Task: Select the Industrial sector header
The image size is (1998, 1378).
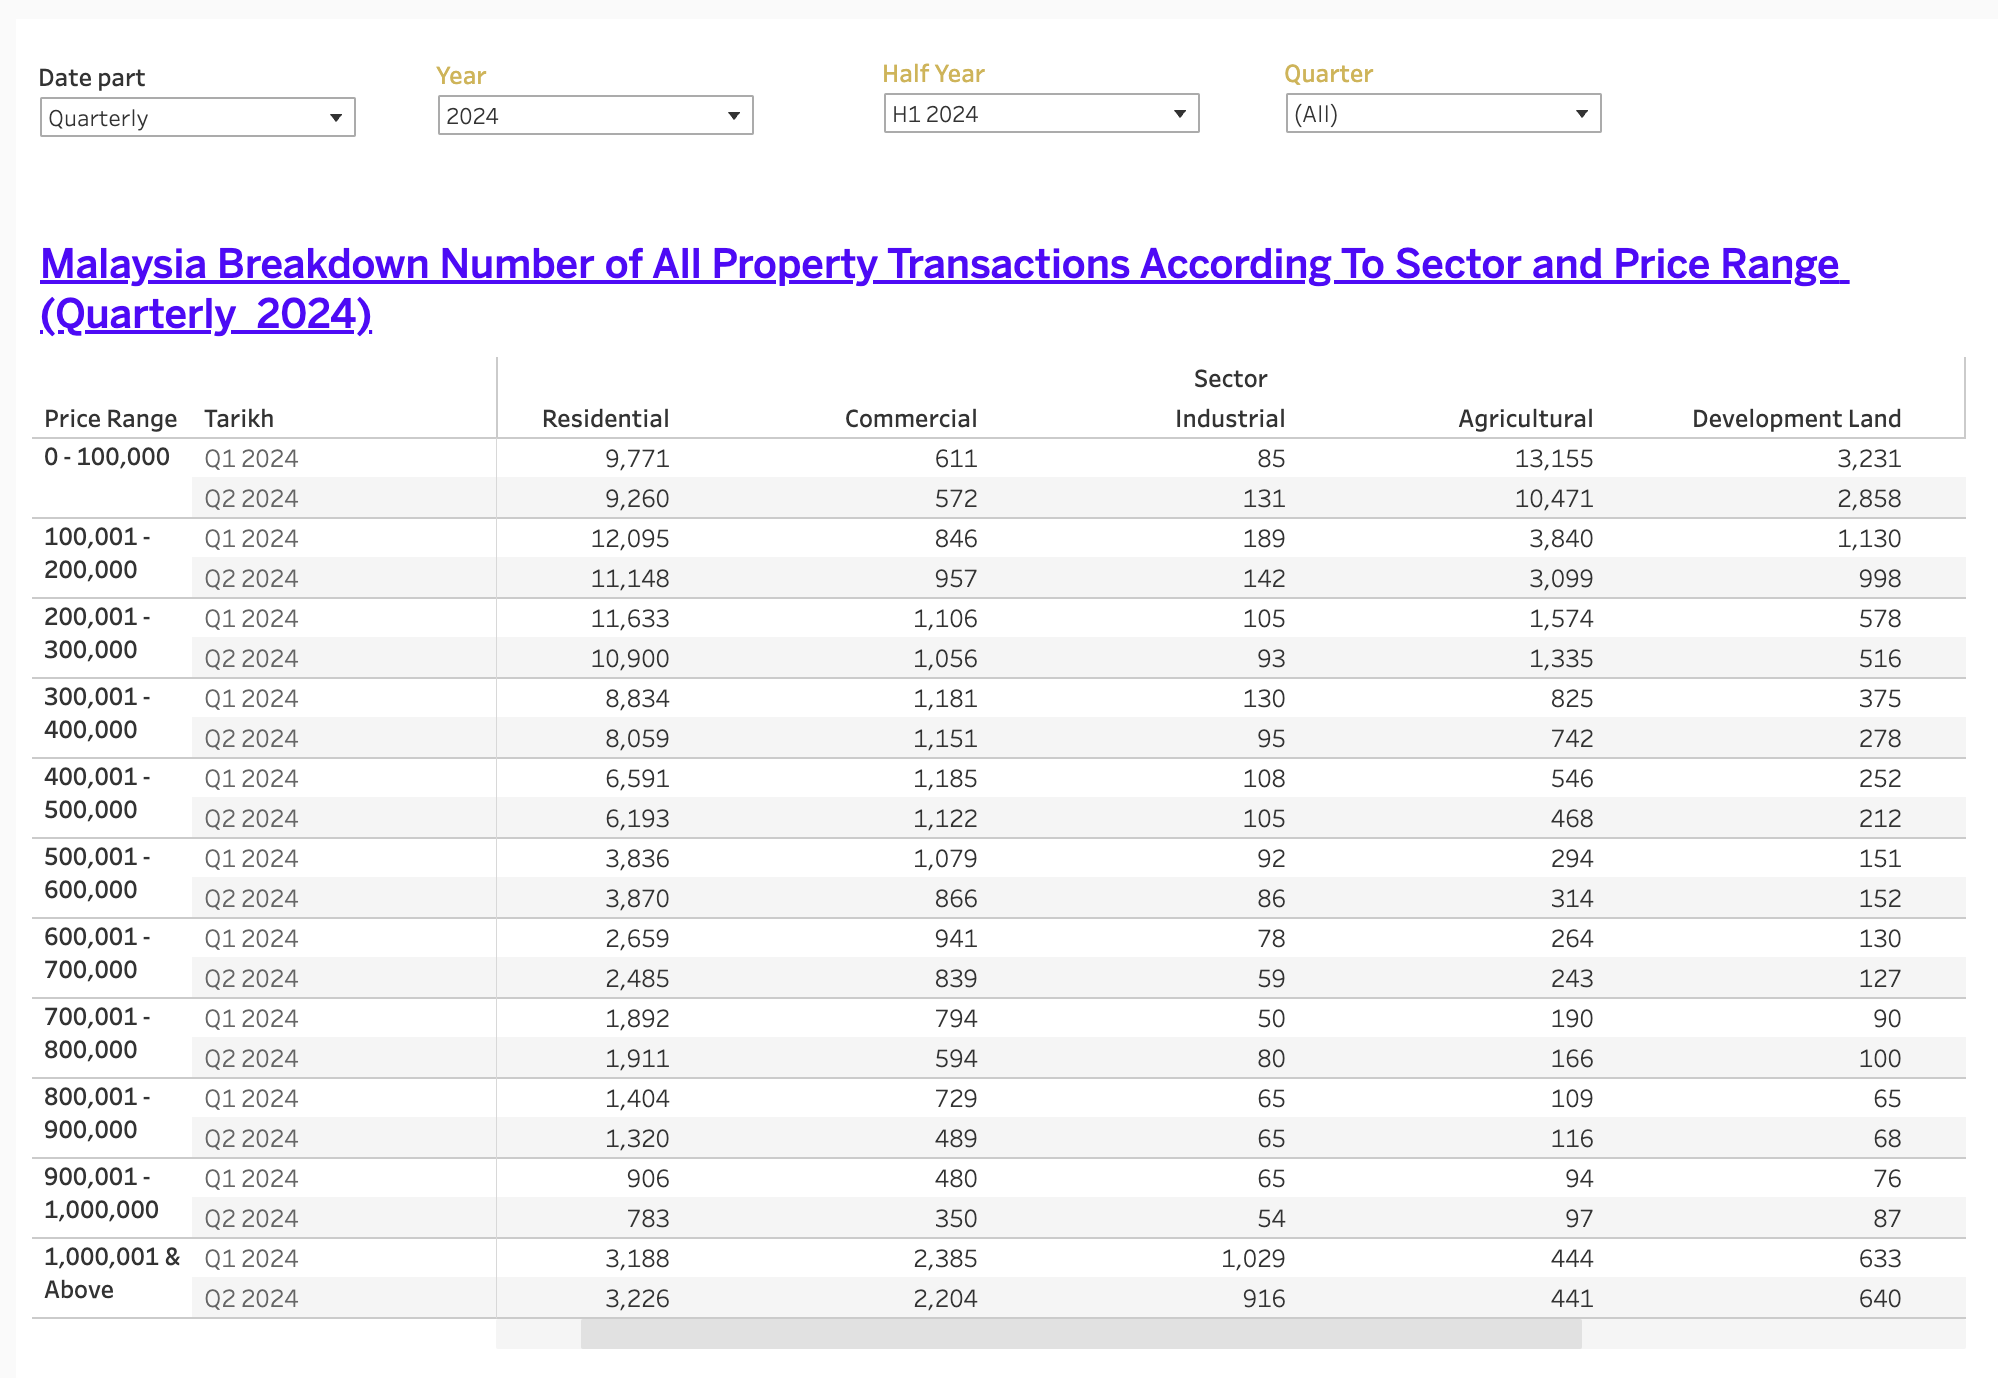Action: [1229, 418]
